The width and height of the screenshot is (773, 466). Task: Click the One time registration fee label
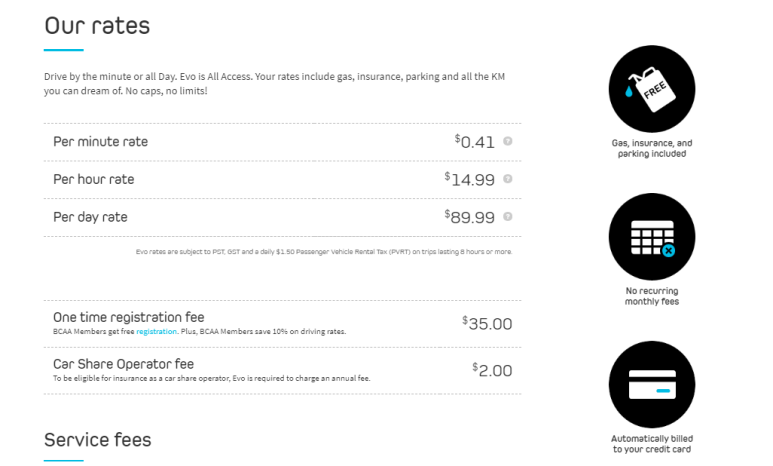129,317
